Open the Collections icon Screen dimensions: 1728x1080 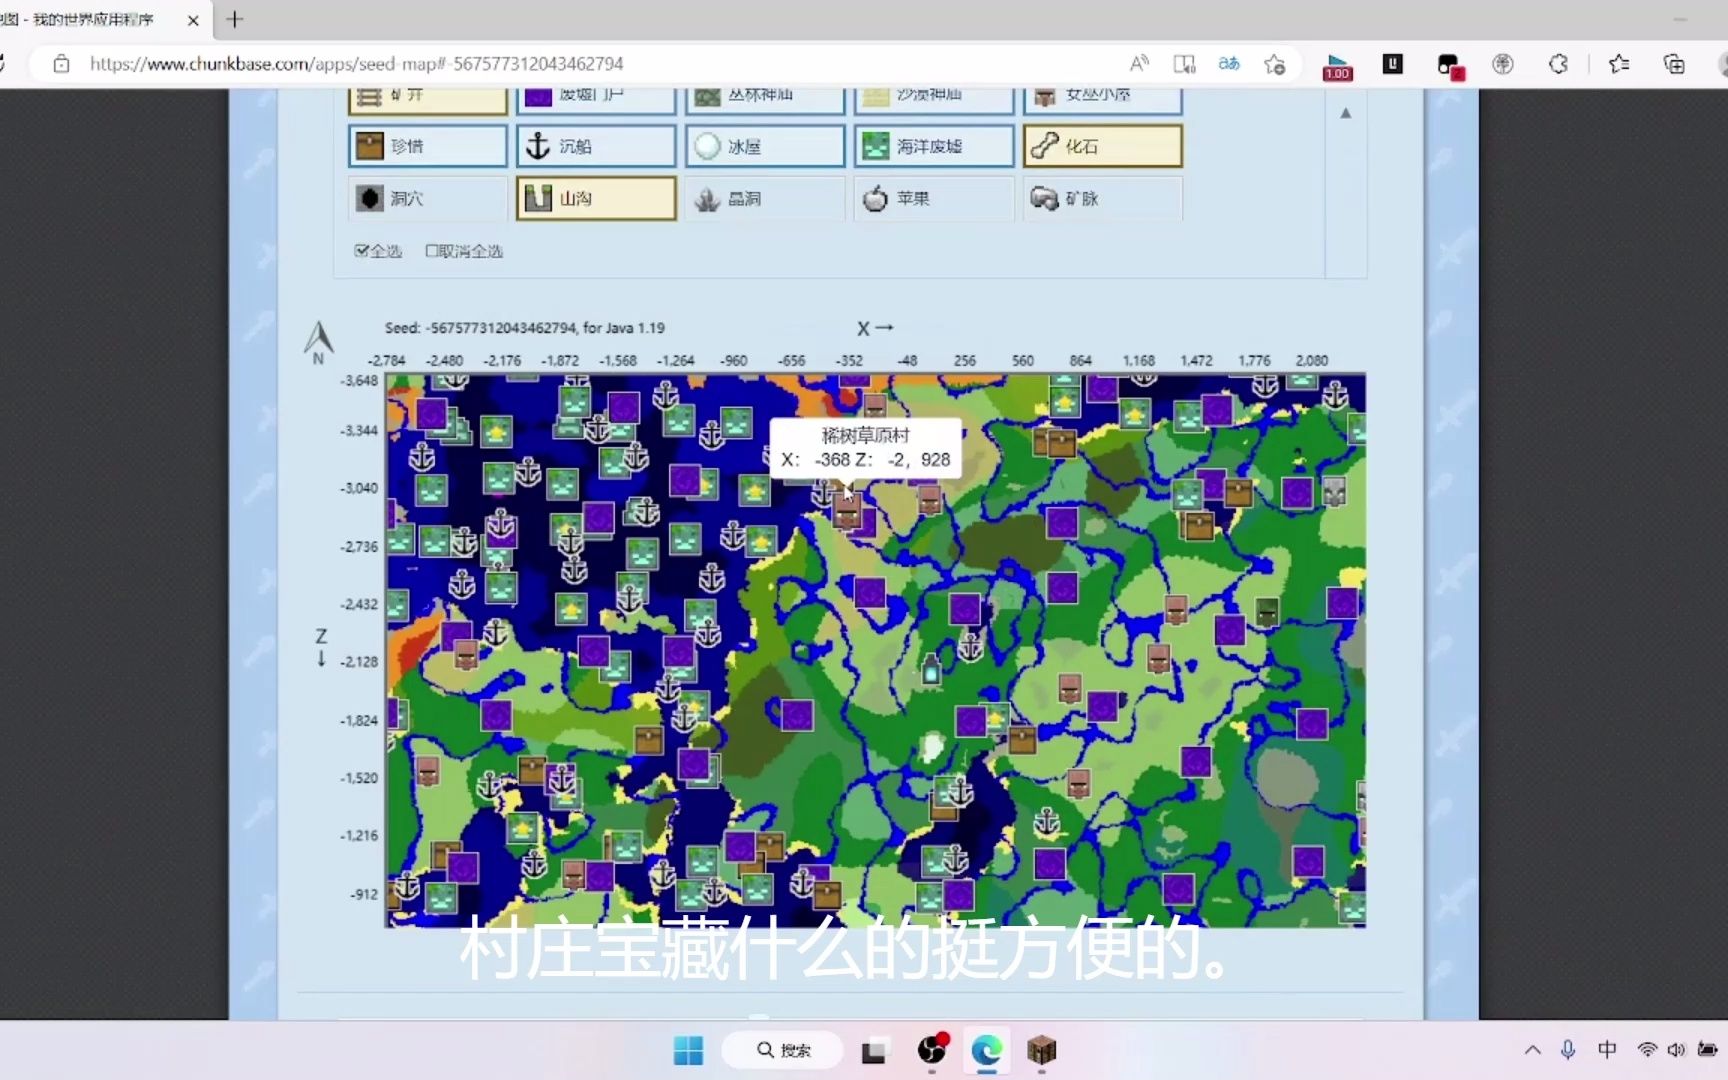1674,64
